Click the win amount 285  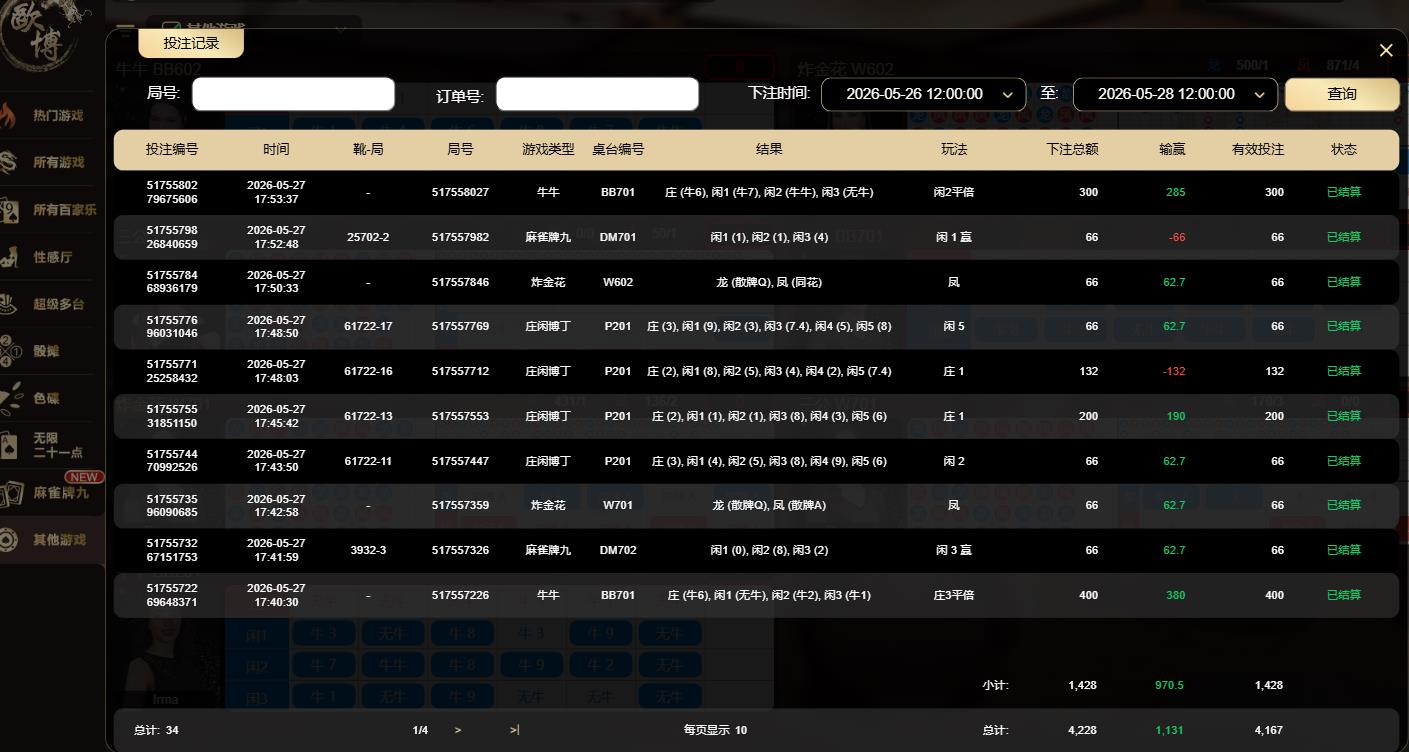coord(1175,192)
